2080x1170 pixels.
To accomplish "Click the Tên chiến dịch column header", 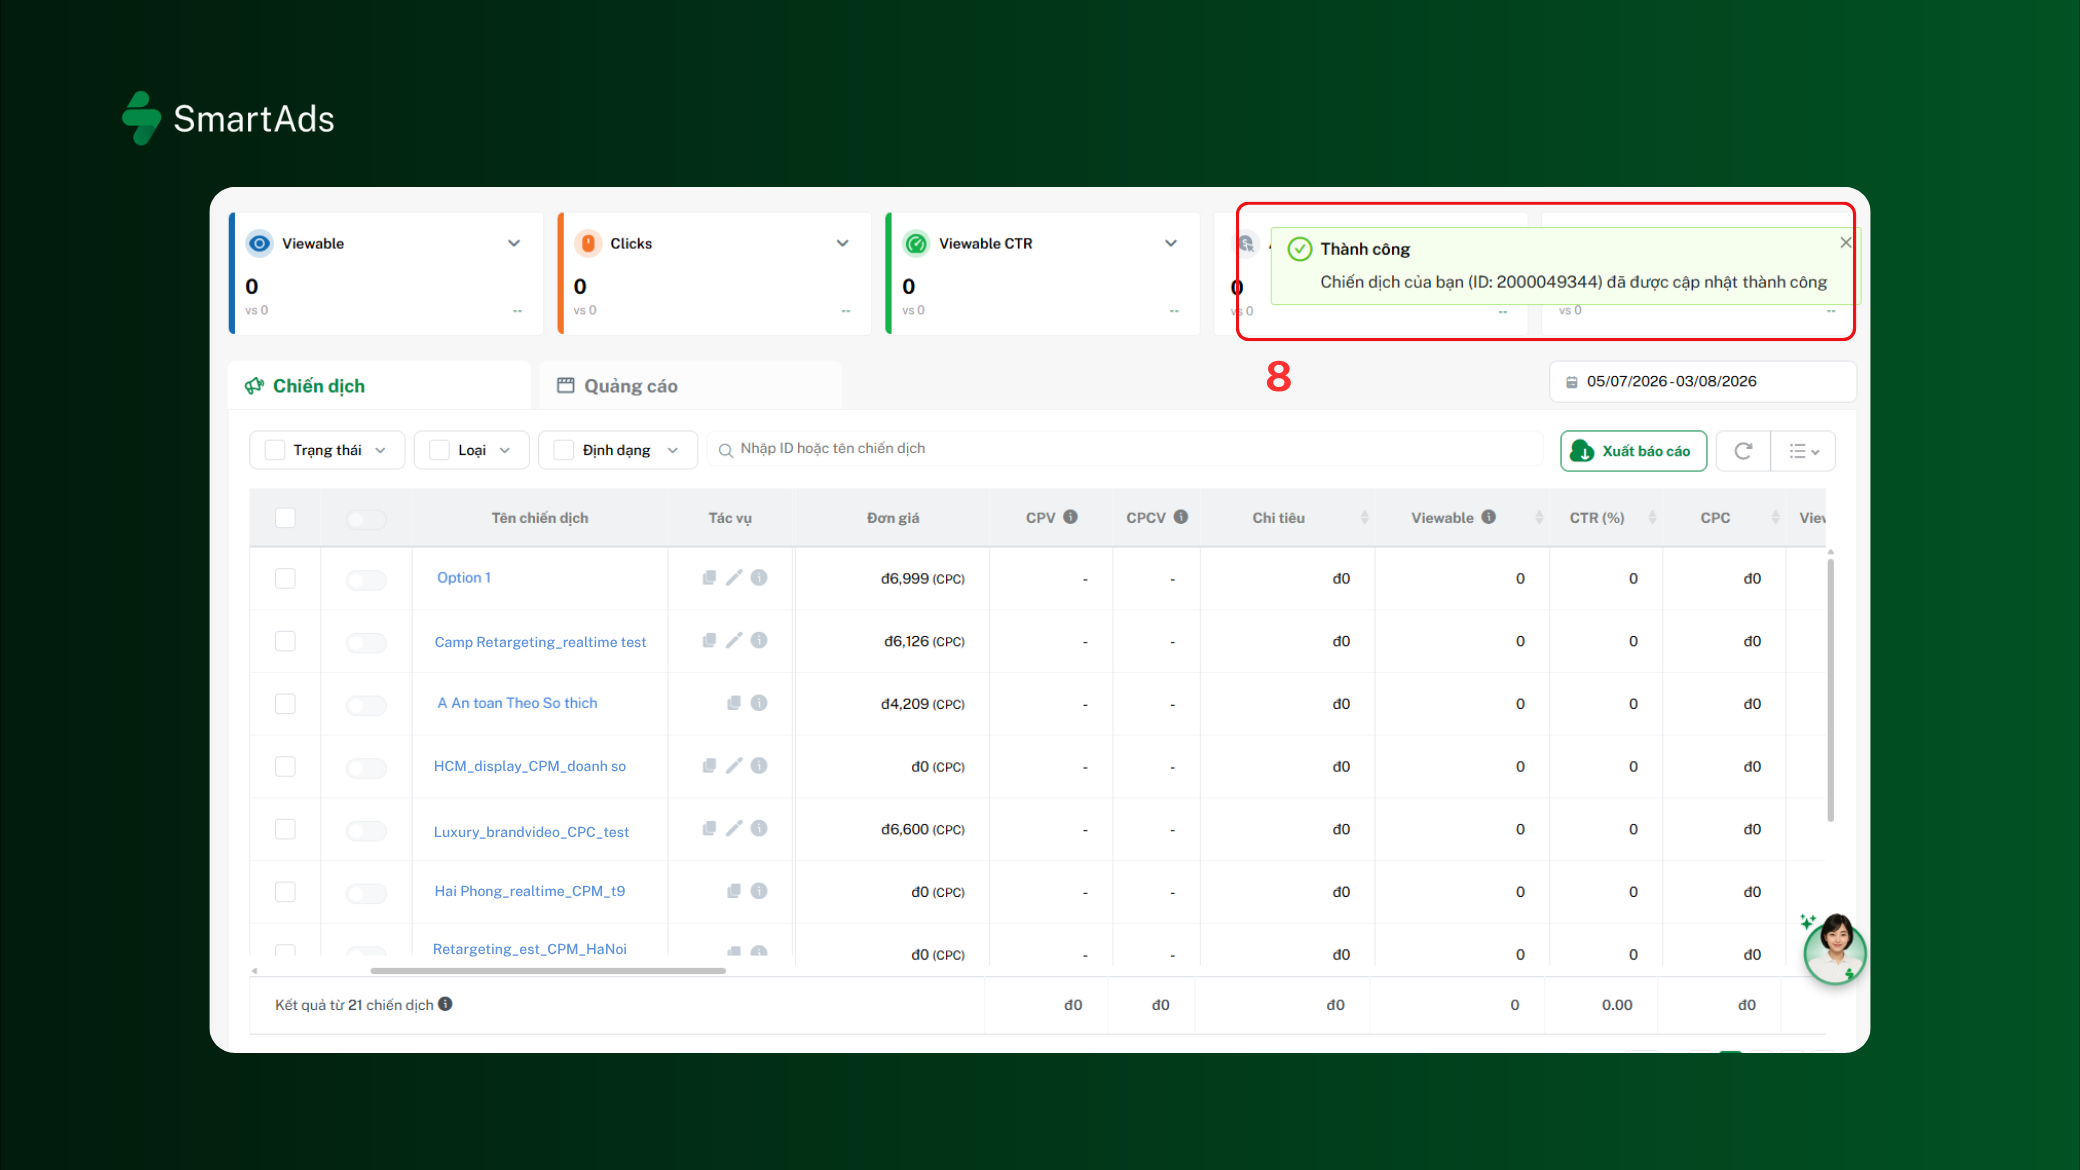I will click(540, 518).
